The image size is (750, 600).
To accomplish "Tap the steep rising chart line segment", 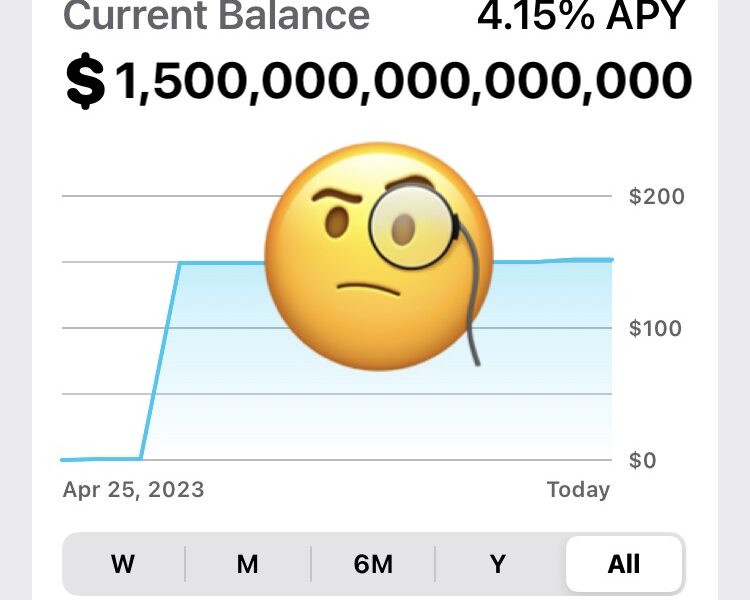I will (160, 361).
